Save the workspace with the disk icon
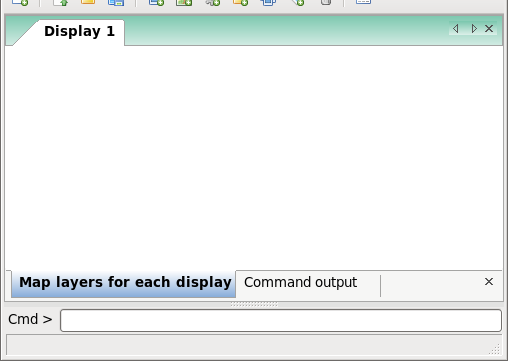Screen dimensions: 508x361 [116, 2]
